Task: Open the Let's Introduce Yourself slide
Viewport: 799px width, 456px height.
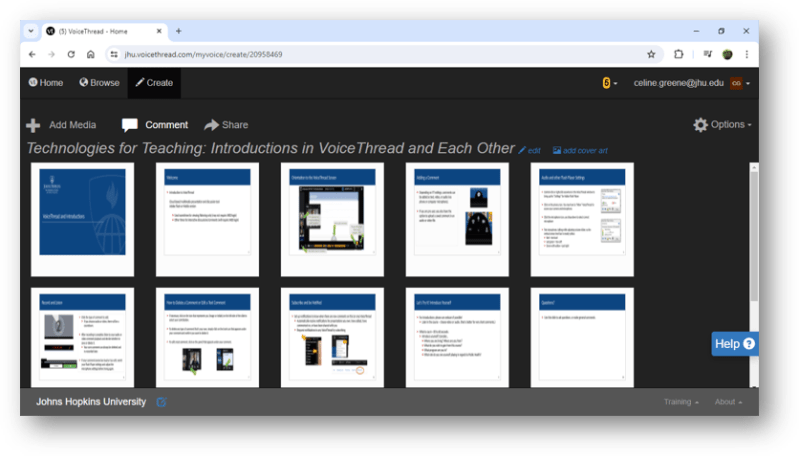Action: click(x=457, y=337)
